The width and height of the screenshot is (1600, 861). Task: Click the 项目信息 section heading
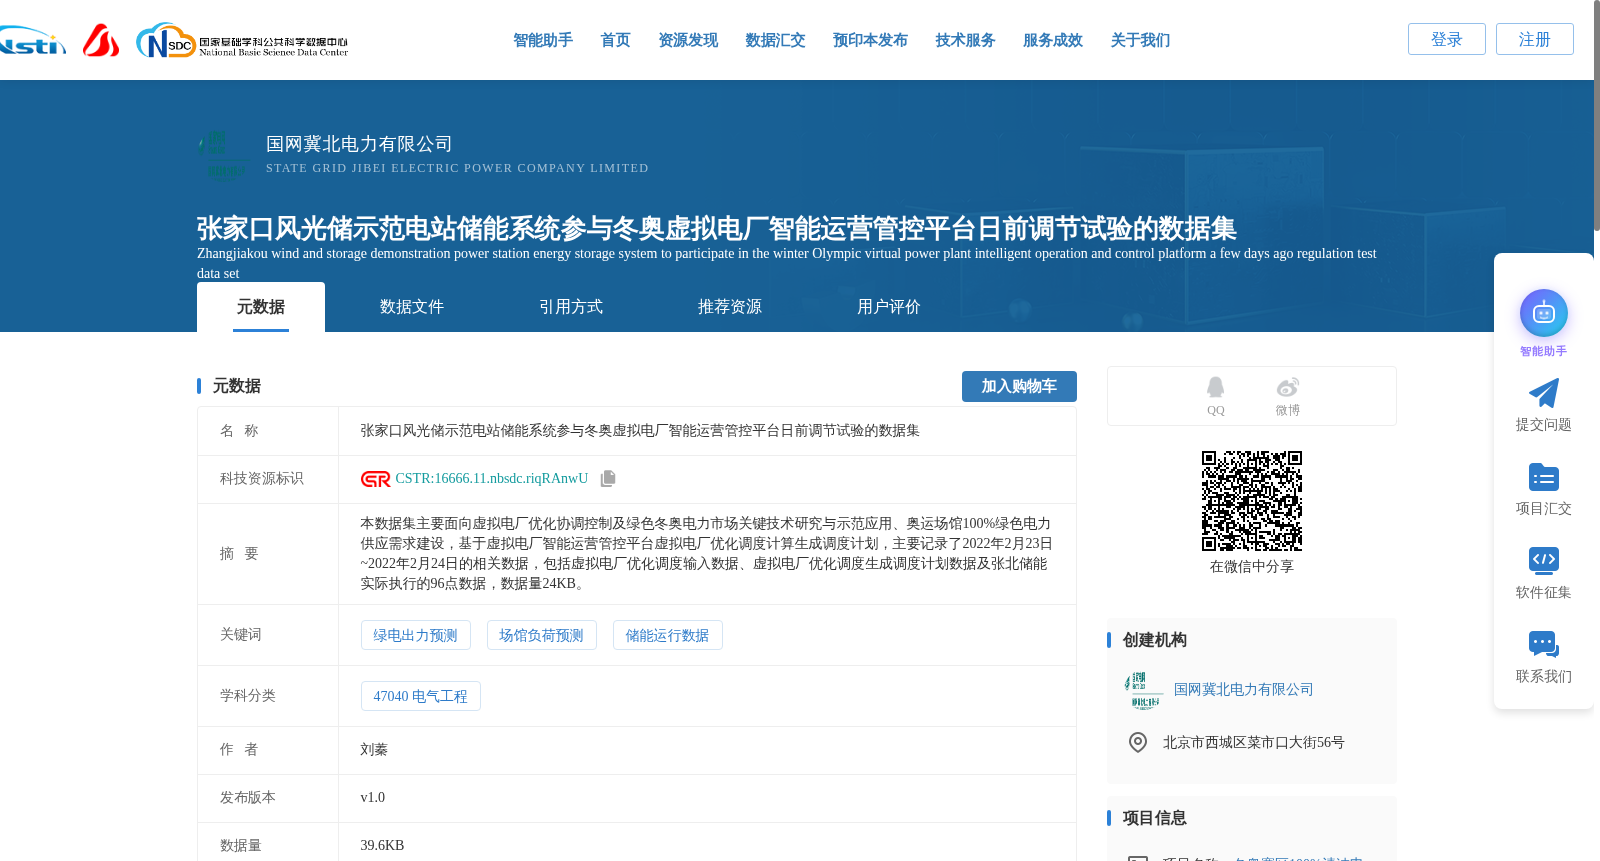[x=1155, y=818]
